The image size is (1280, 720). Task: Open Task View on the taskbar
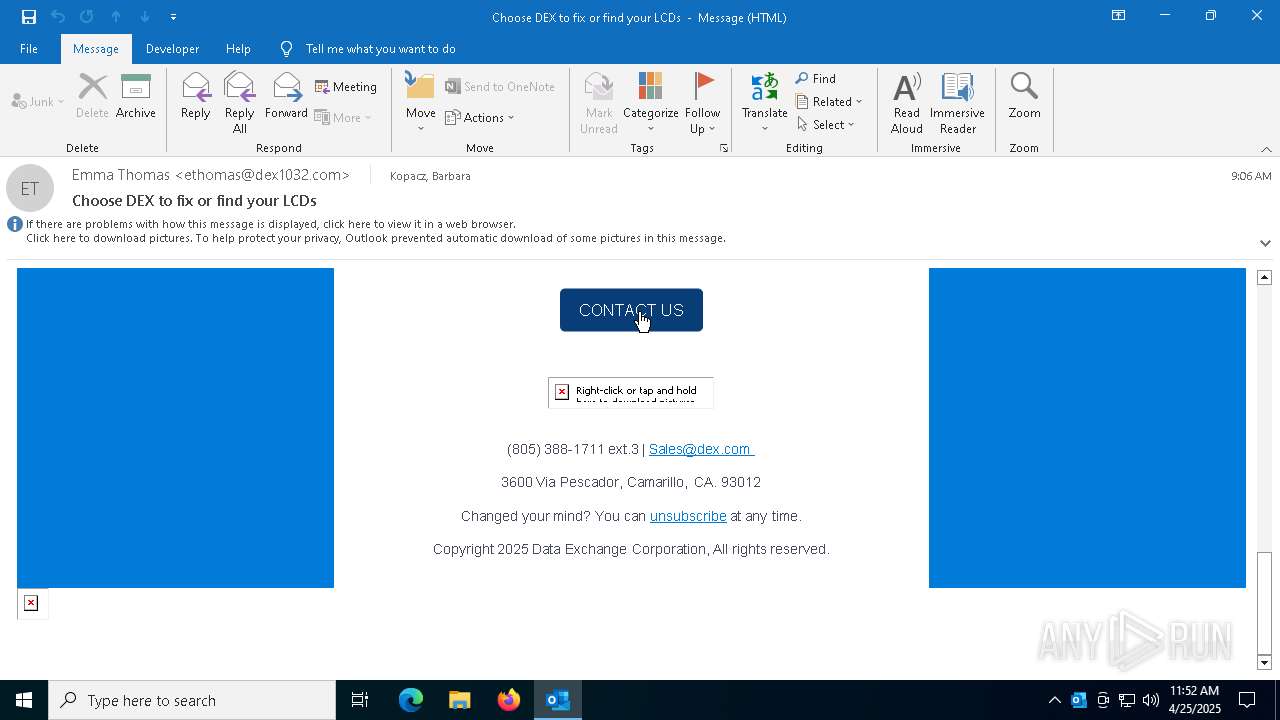point(360,700)
